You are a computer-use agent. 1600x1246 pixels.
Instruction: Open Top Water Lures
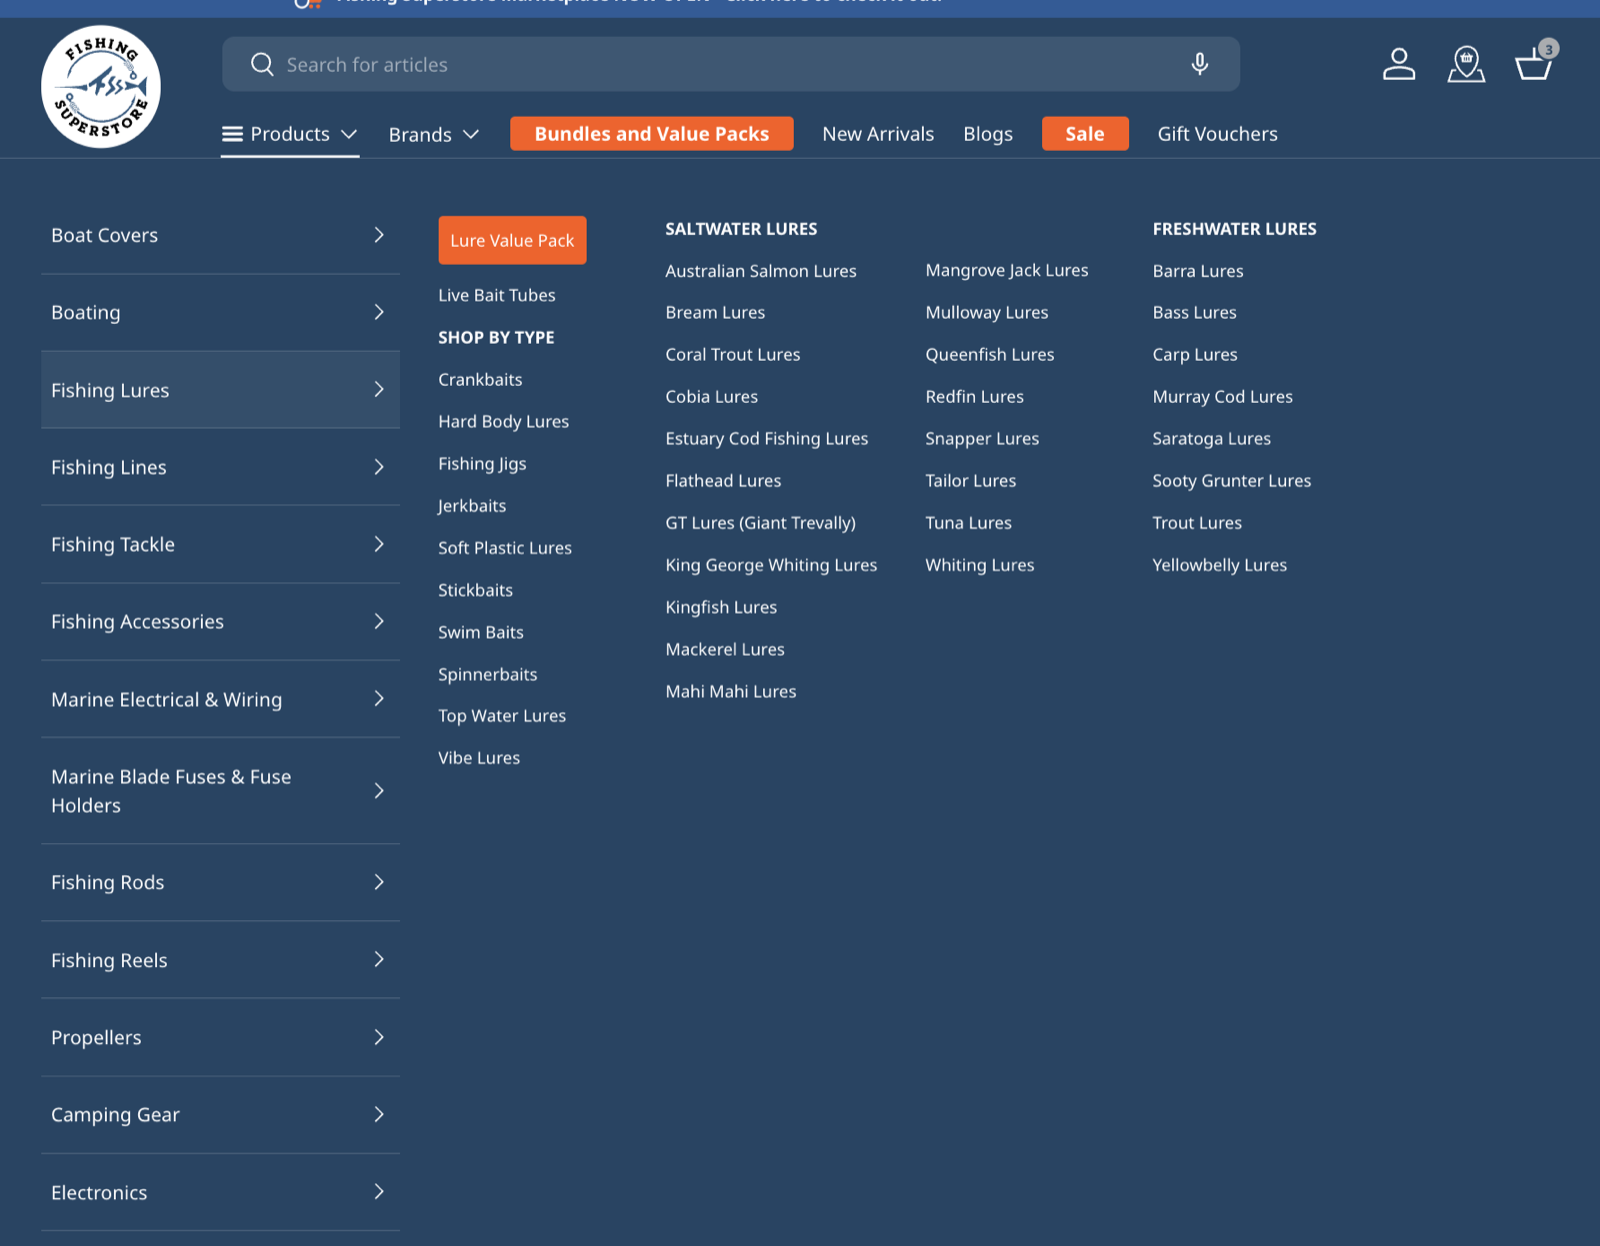(502, 716)
